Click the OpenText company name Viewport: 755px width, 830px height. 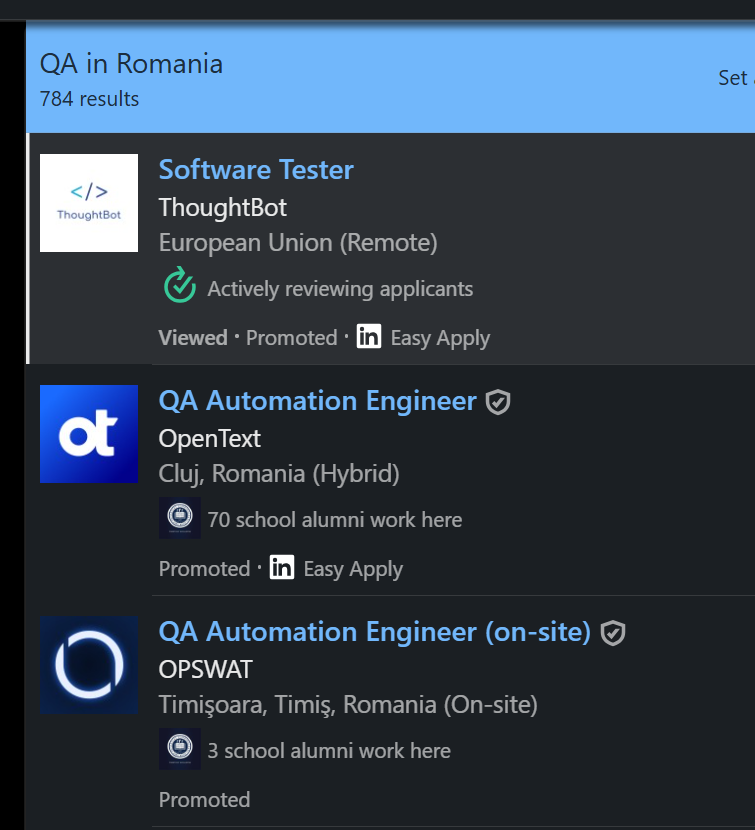click(x=210, y=439)
